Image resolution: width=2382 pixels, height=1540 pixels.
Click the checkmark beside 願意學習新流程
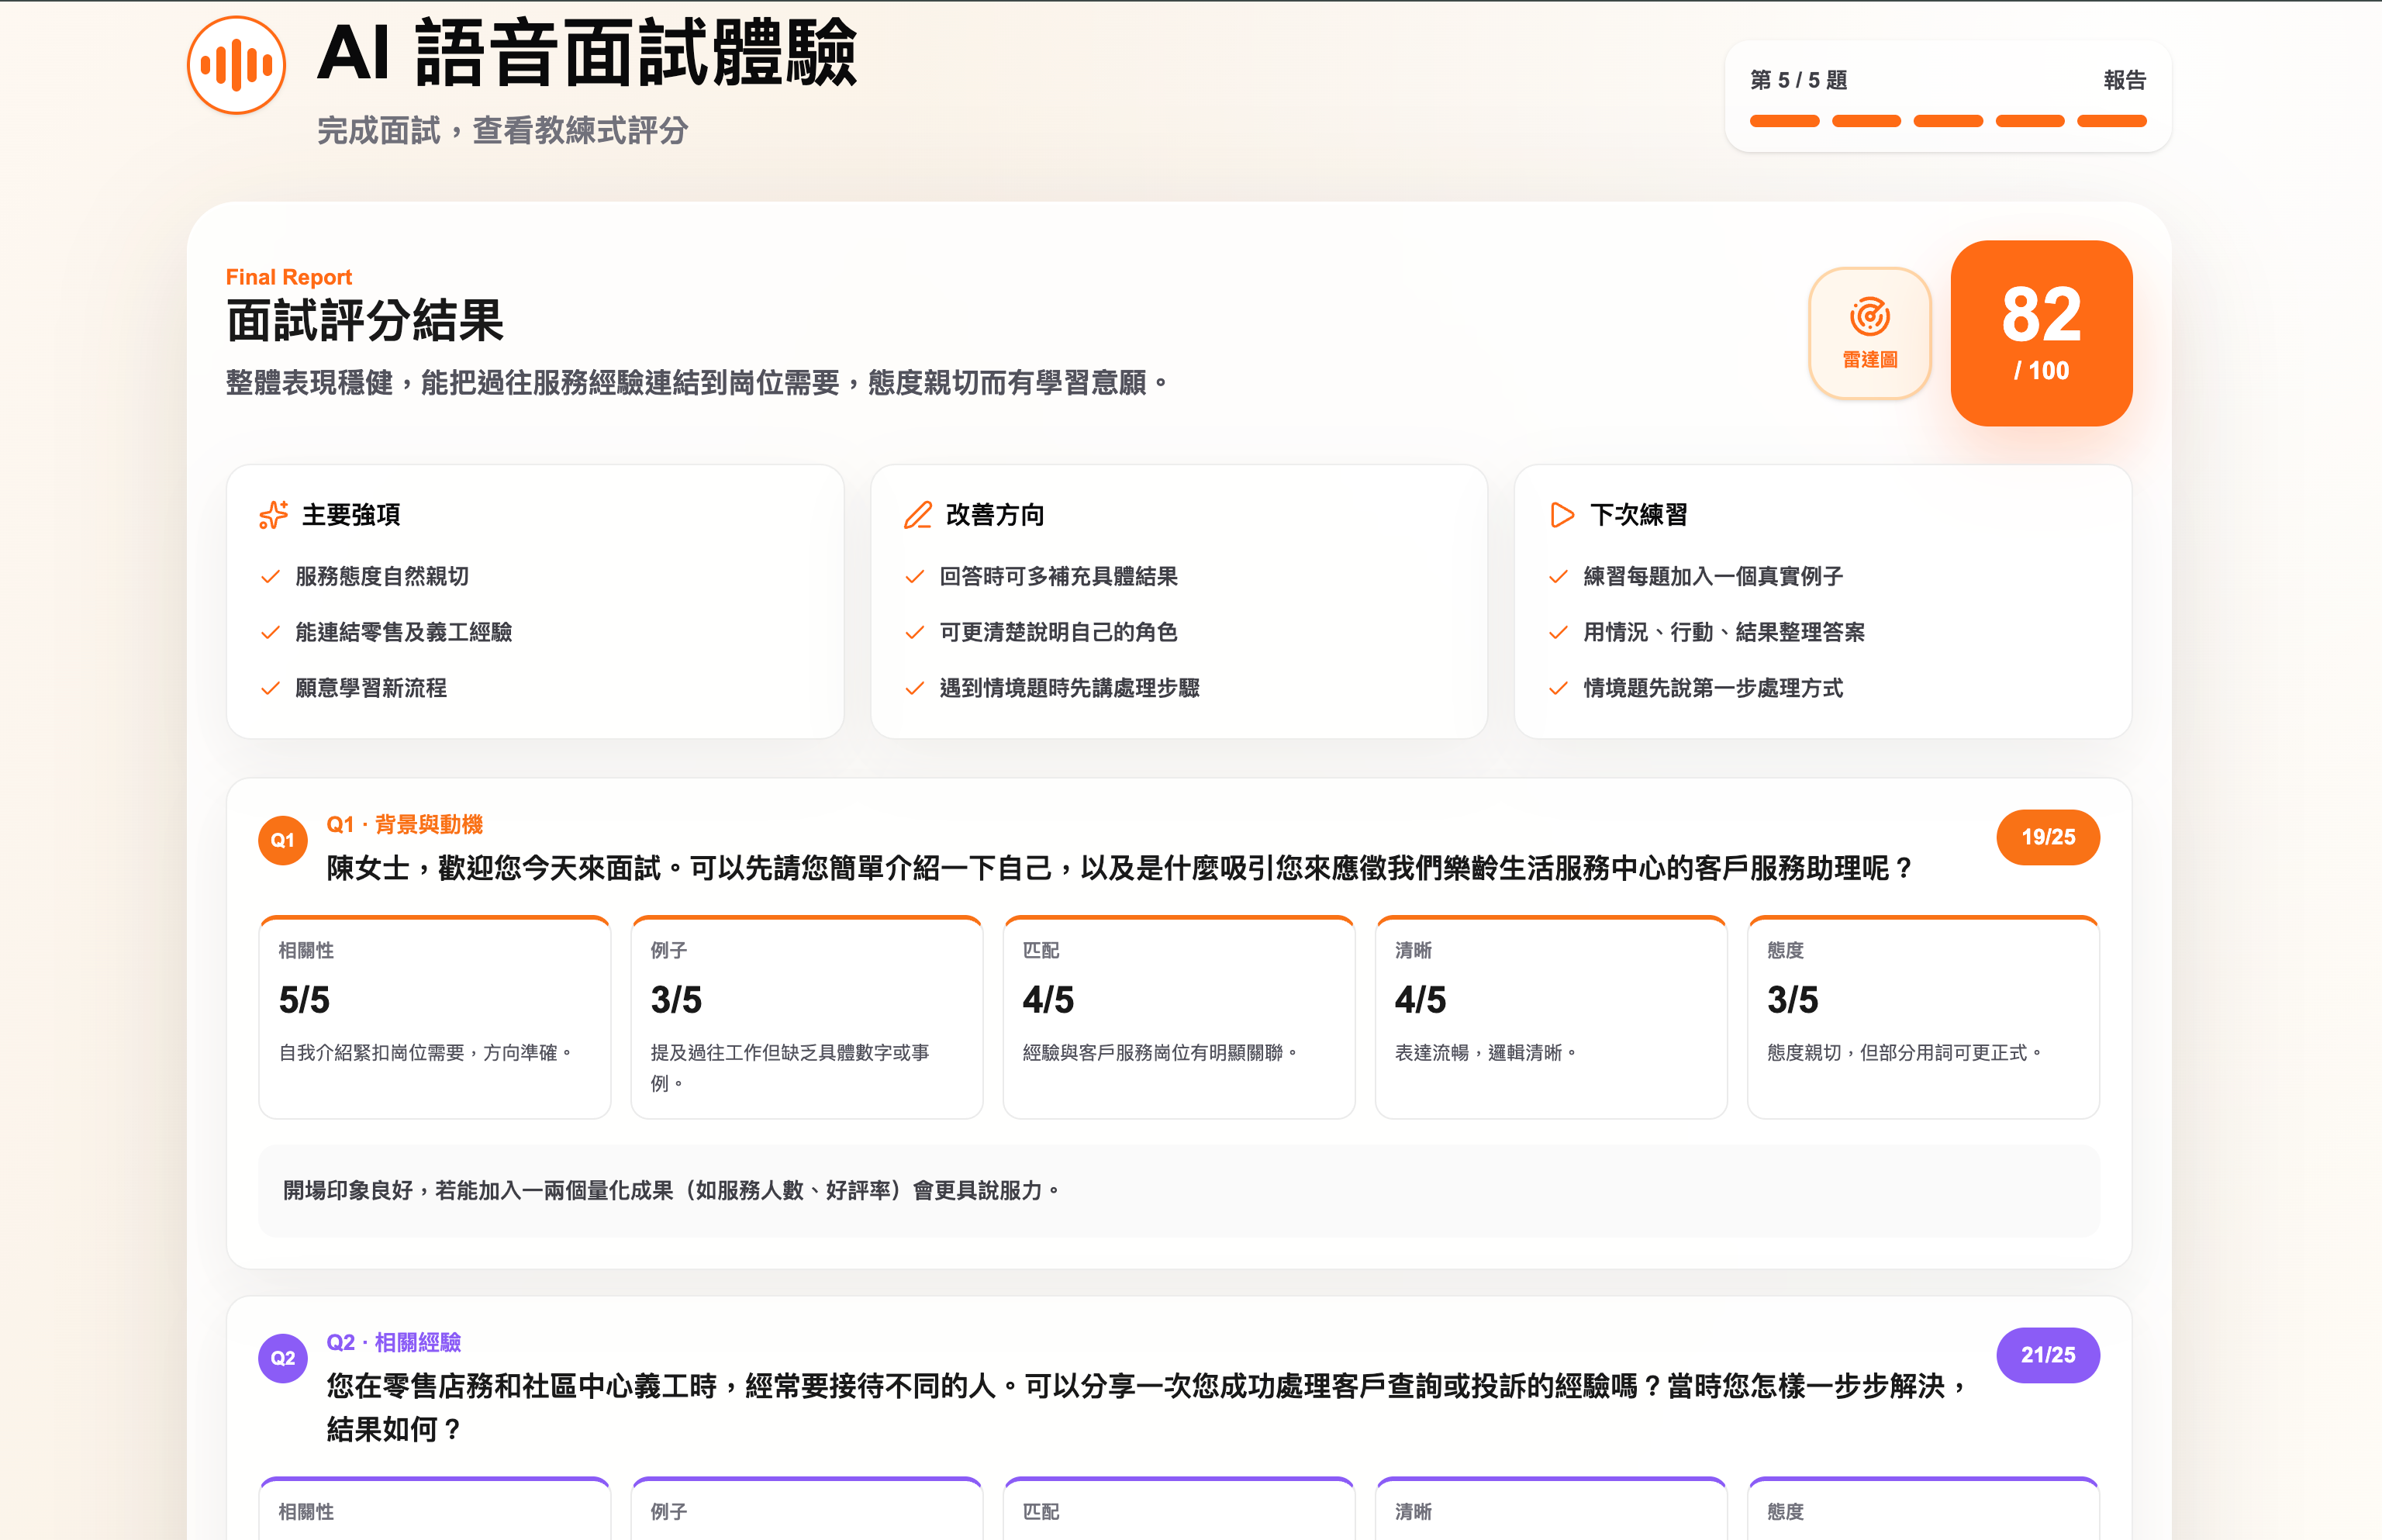pyautogui.click(x=270, y=688)
